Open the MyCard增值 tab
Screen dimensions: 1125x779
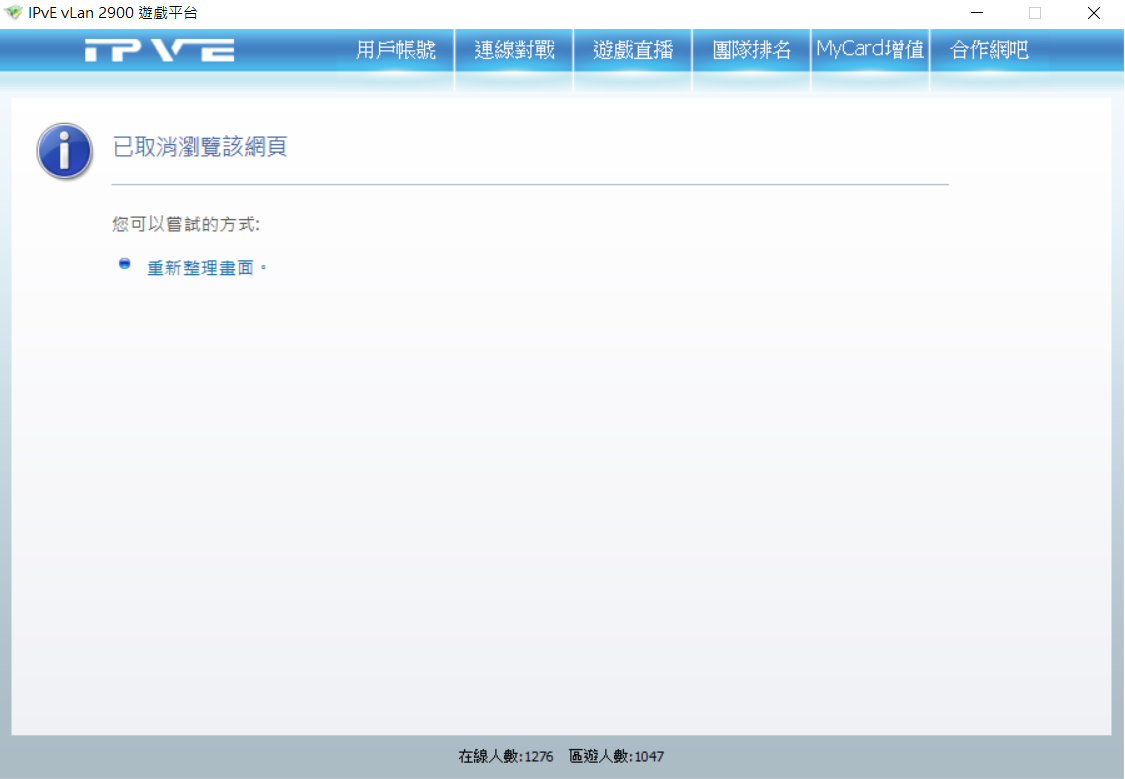(870, 50)
